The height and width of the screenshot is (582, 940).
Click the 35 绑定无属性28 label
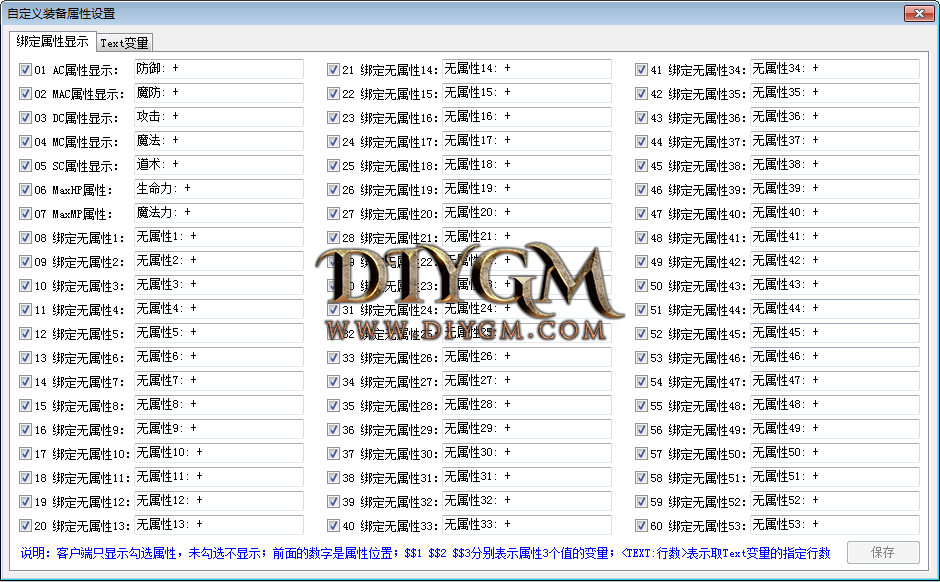(x=390, y=406)
